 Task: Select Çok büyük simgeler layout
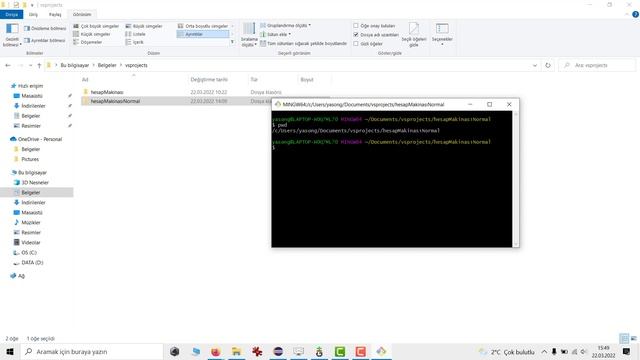point(96,26)
